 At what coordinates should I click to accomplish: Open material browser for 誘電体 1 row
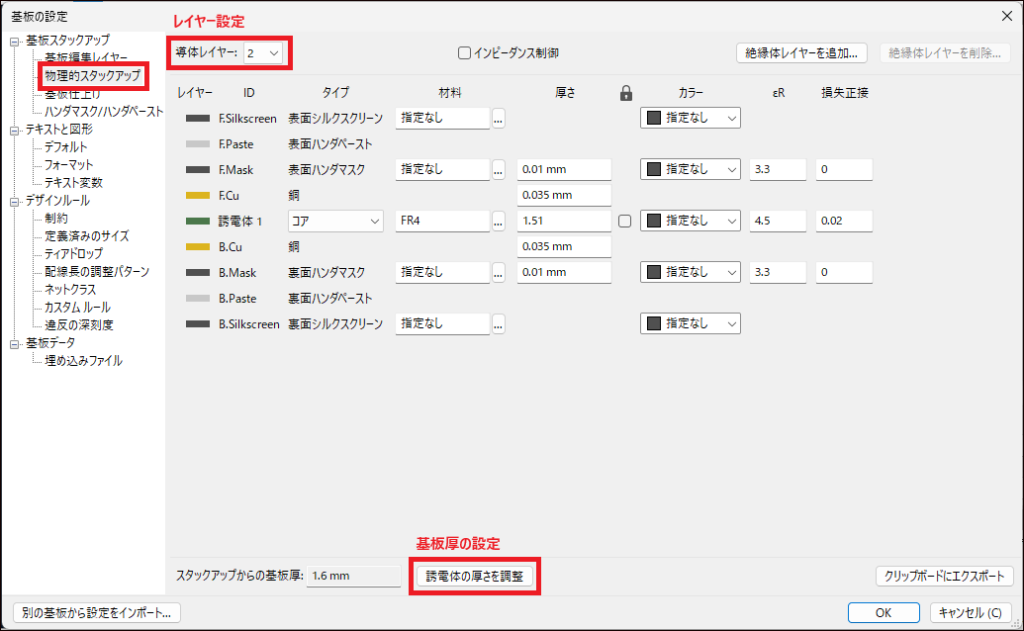tap(498, 221)
